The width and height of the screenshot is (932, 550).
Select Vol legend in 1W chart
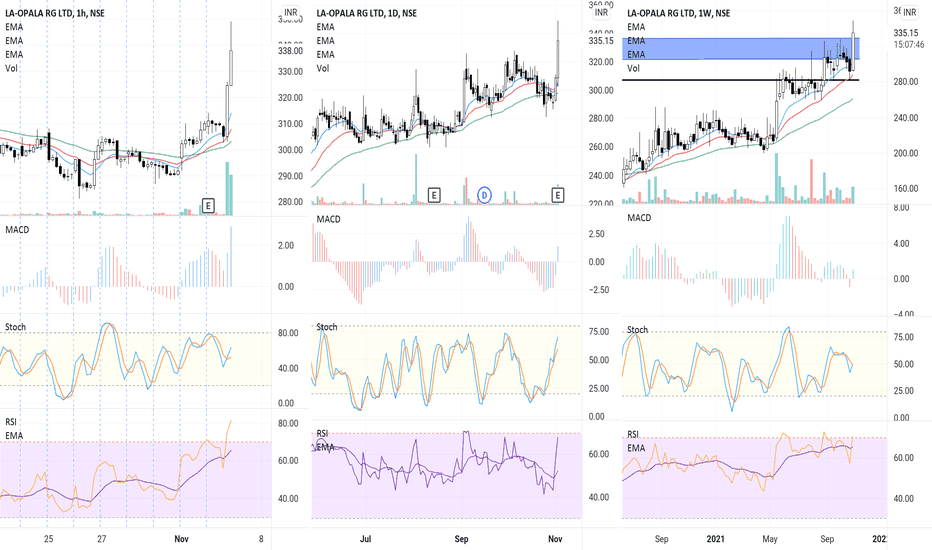click(634, 68)
